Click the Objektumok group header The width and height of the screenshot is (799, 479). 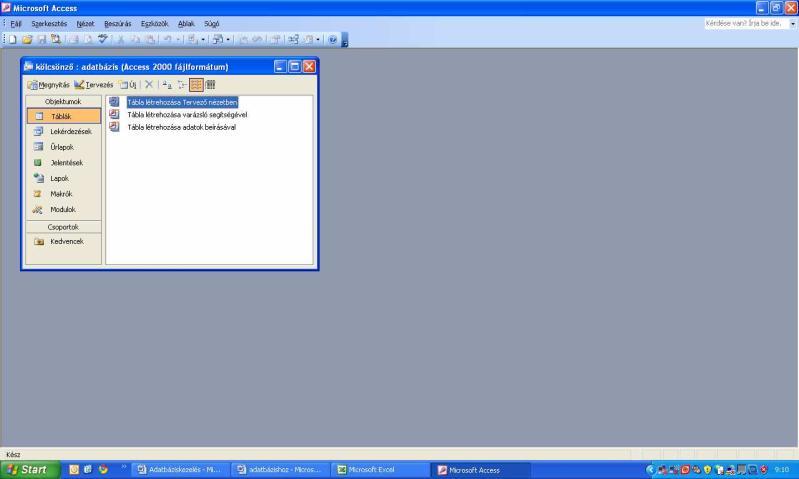[63, 101]
